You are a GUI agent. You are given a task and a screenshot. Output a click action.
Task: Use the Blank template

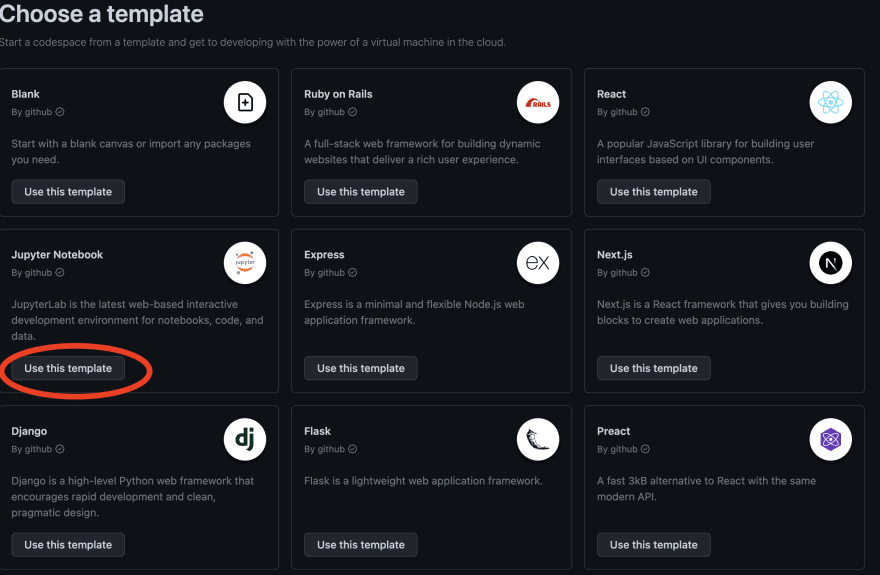pyautogui.click(x=68, y=191)
